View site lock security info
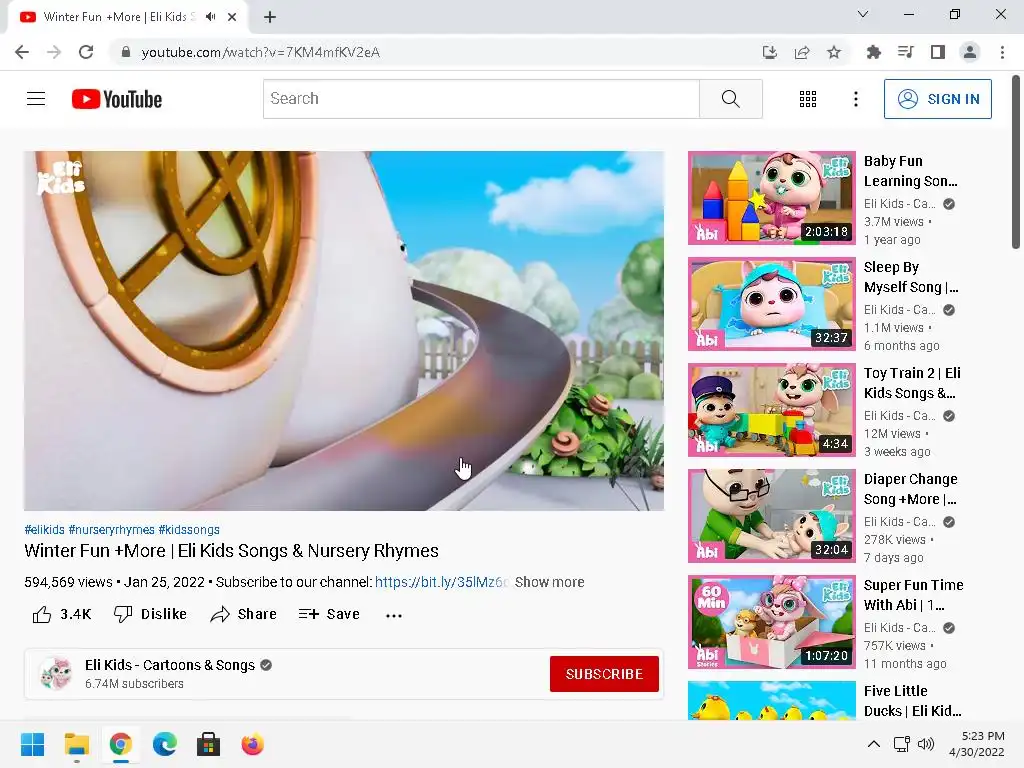Screen dimensions: 1024x768 tap(125, 52)
